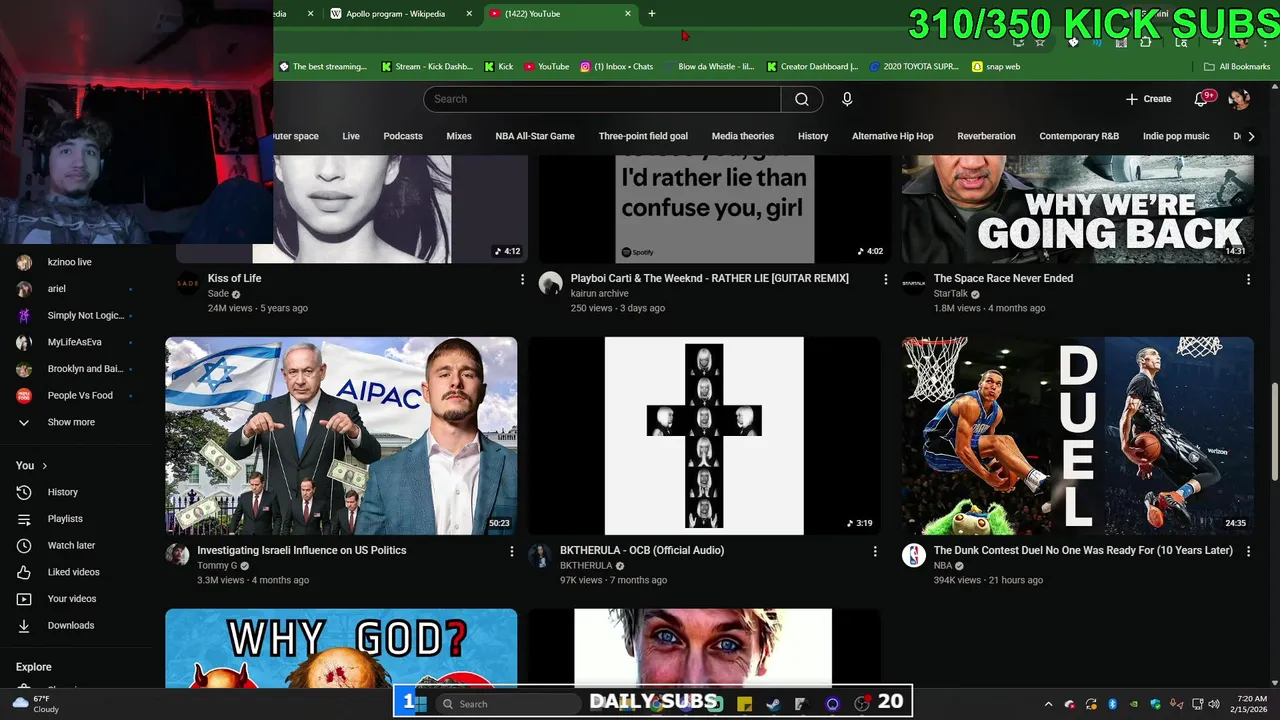
Task: Play BKTHERULA OCB cross thumbnail
Action: [x=704, y=436]
